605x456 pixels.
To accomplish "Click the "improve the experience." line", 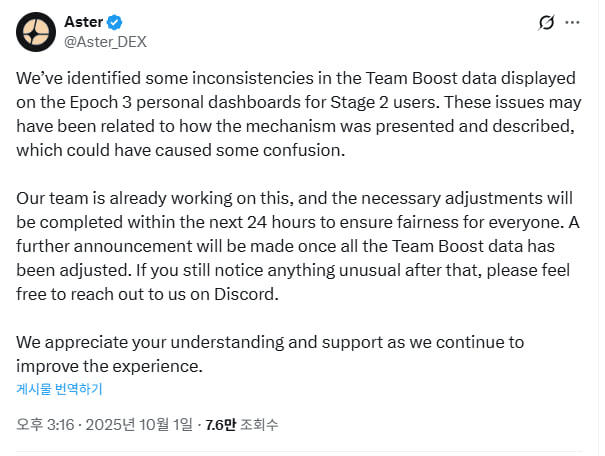I will tap(110, 366).
